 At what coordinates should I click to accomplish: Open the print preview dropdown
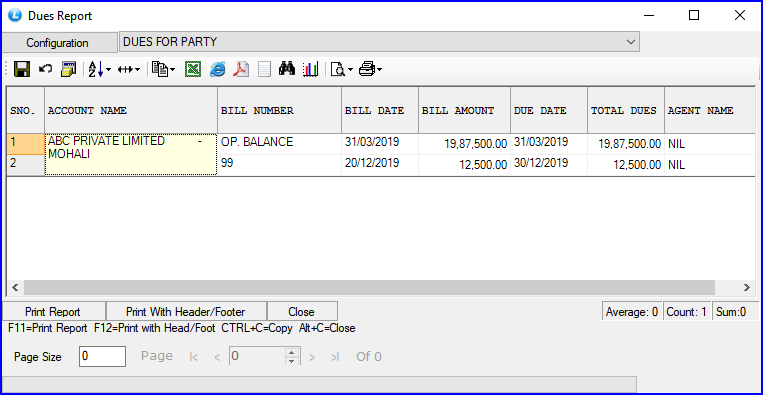tap(350, 70)
